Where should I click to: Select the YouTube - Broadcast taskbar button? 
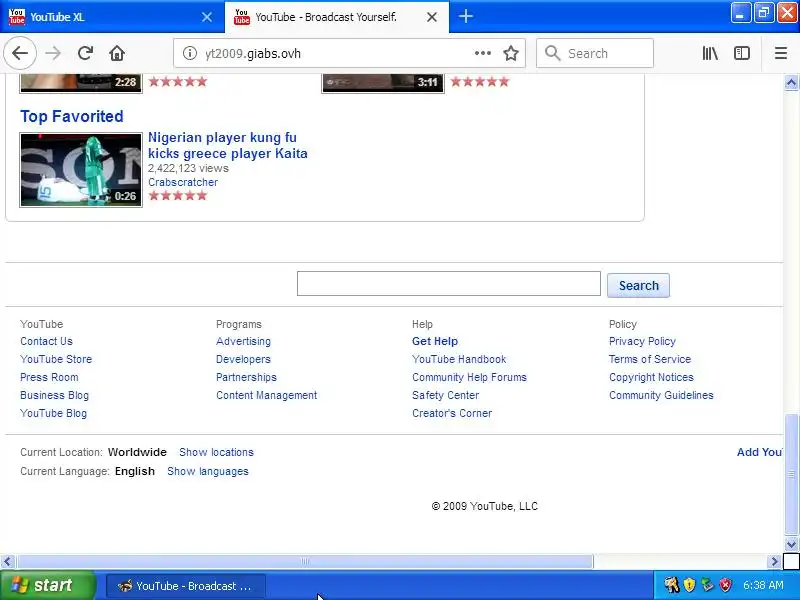186,586
